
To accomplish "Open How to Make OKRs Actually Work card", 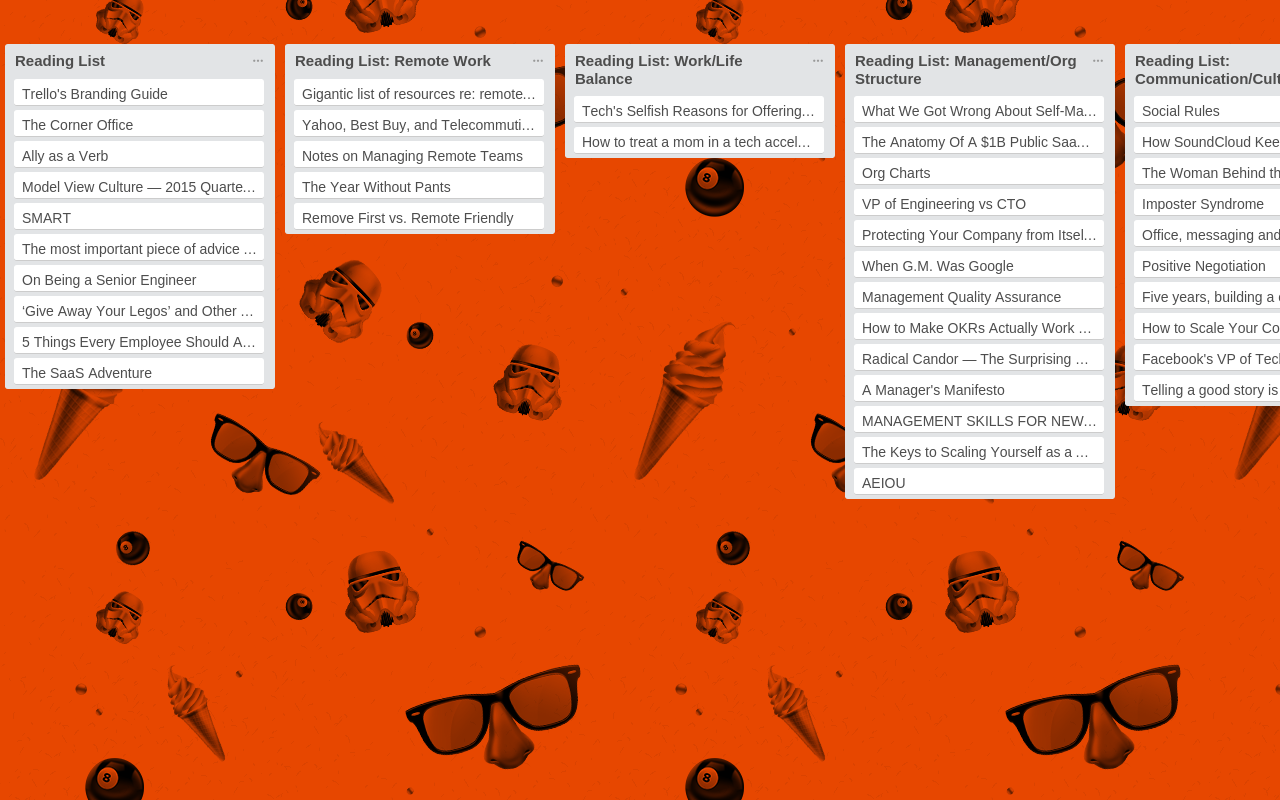I will (979, 327).
